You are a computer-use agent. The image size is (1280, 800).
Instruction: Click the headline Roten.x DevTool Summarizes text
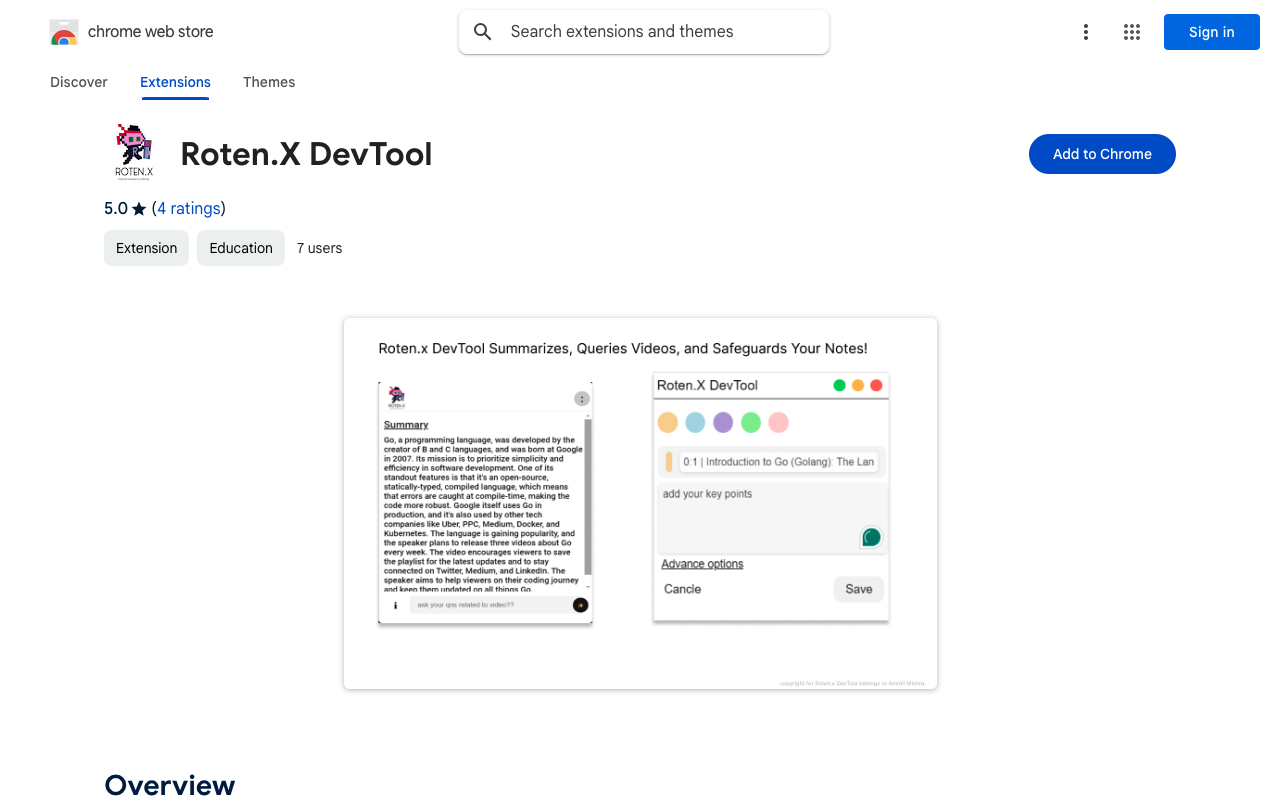point(623,349)
